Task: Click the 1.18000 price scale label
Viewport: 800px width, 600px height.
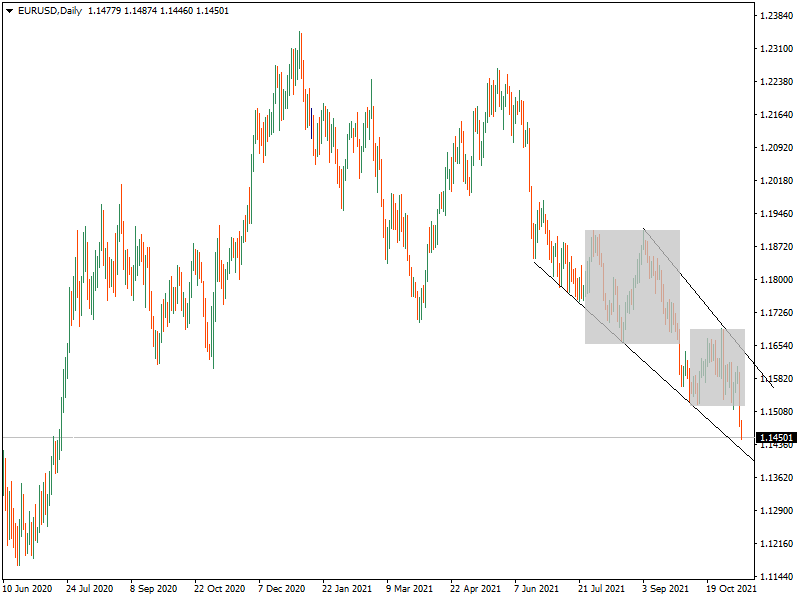Action: (x=777, y=280)
